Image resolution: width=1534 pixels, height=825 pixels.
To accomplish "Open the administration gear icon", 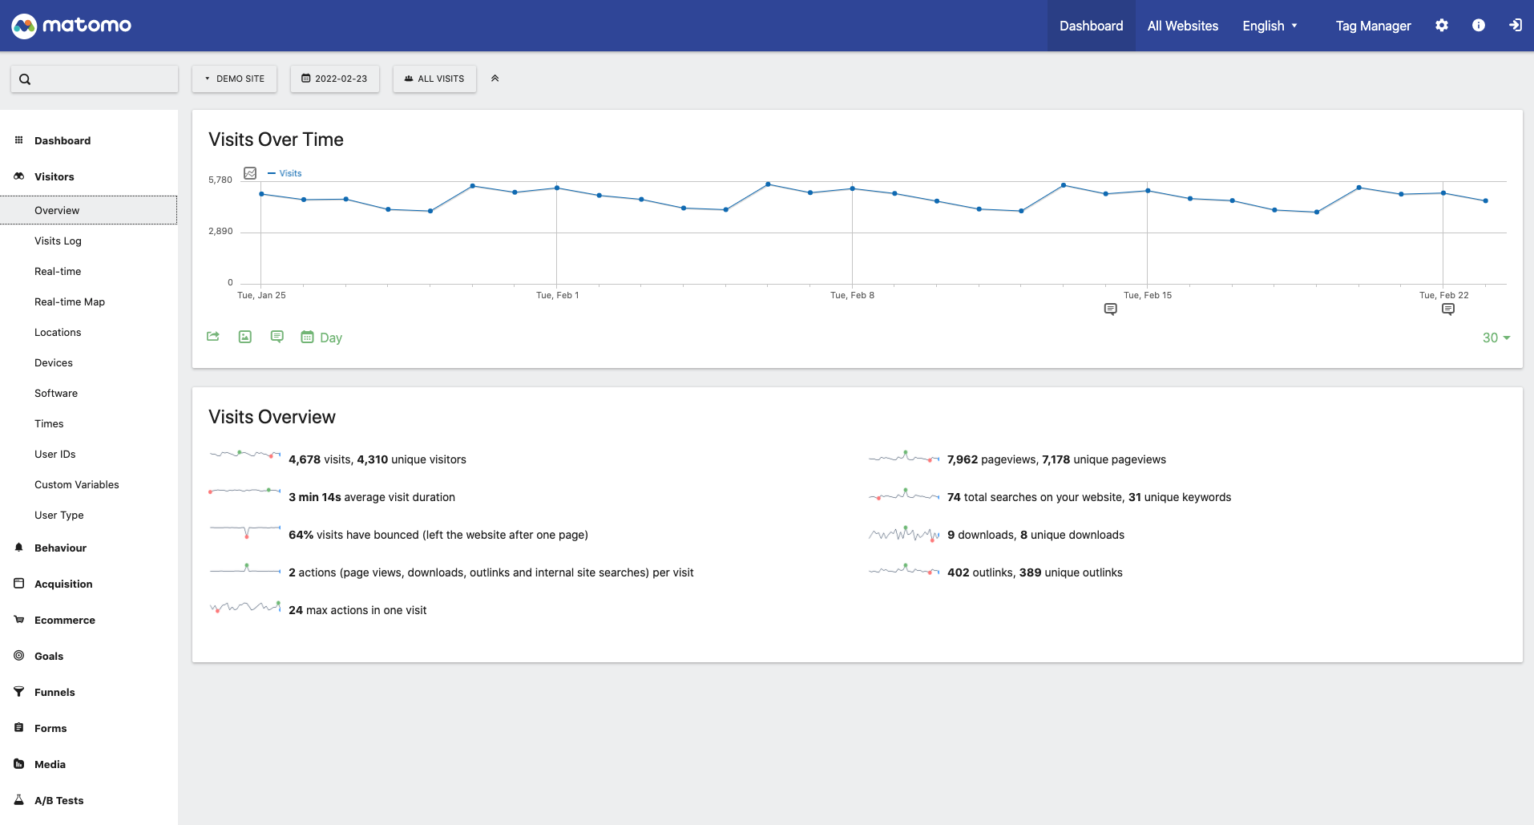I will click(x=1441, y=26).
